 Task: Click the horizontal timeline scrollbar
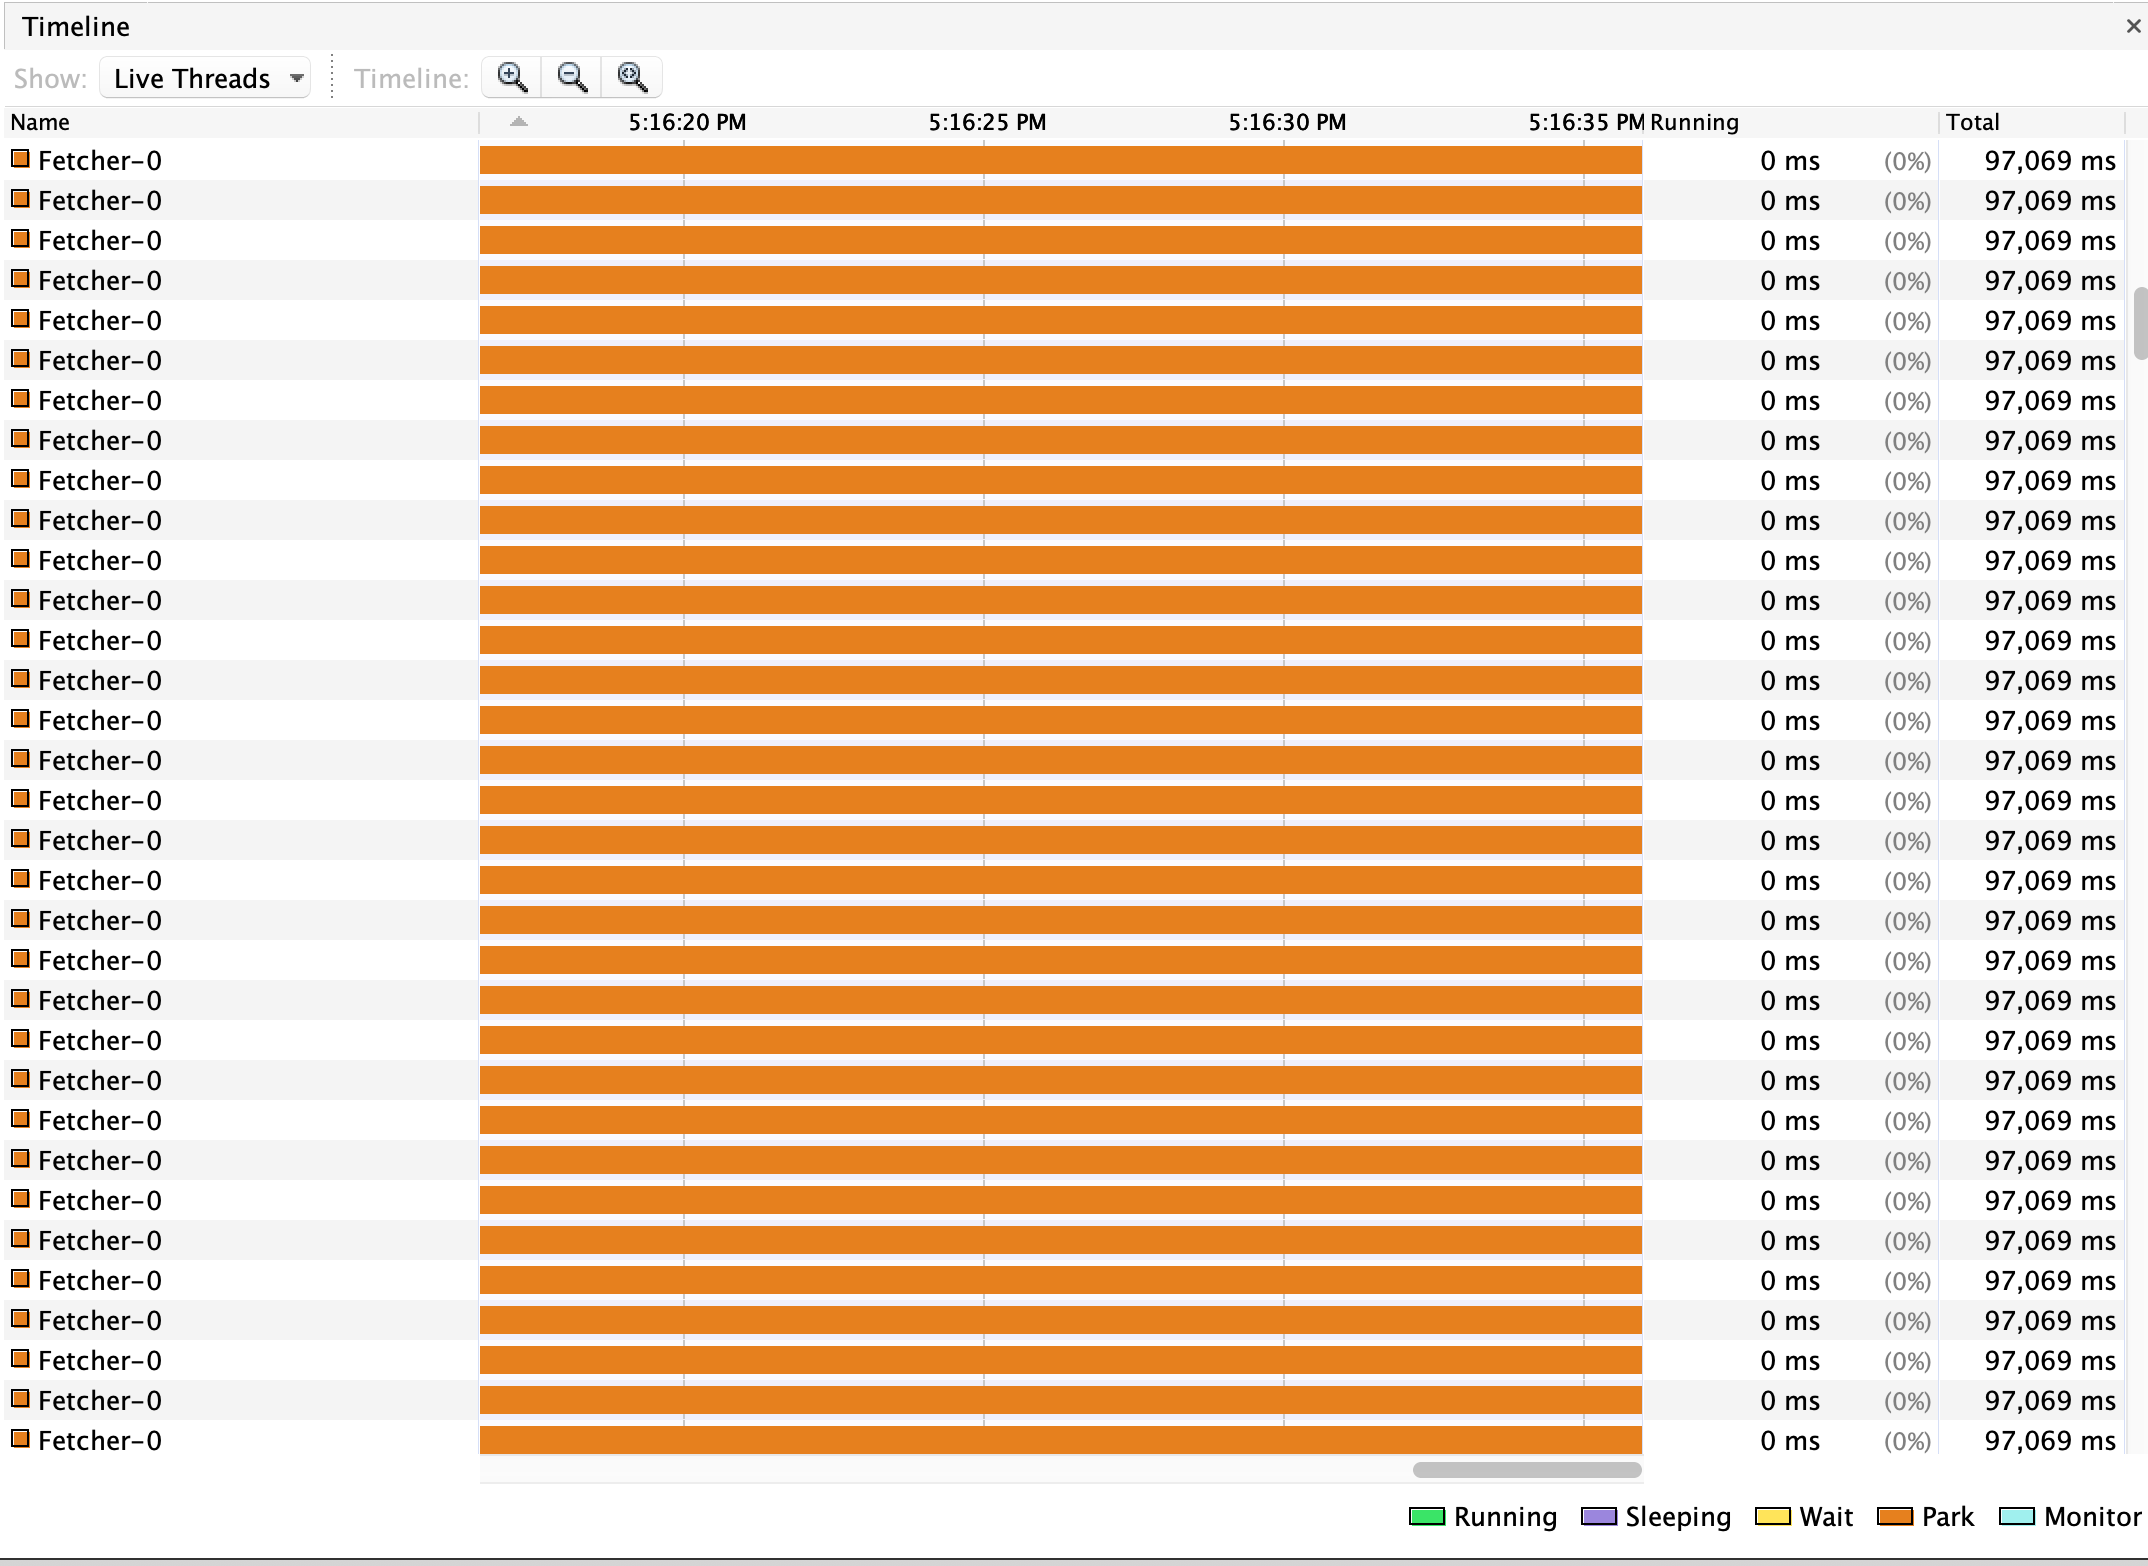pos(1525,1470)
